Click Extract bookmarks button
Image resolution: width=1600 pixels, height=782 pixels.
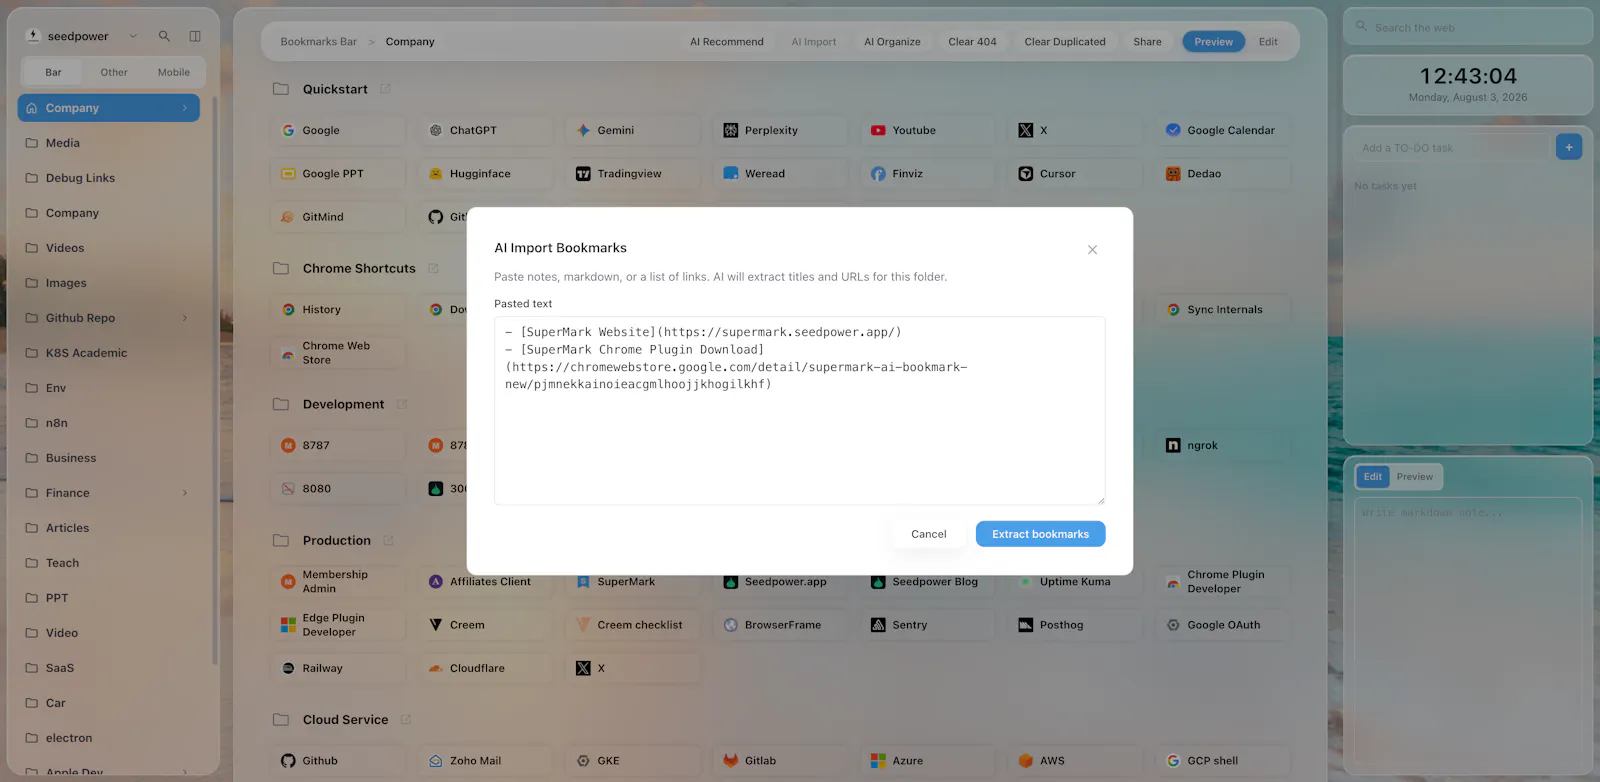(1040, 534)
